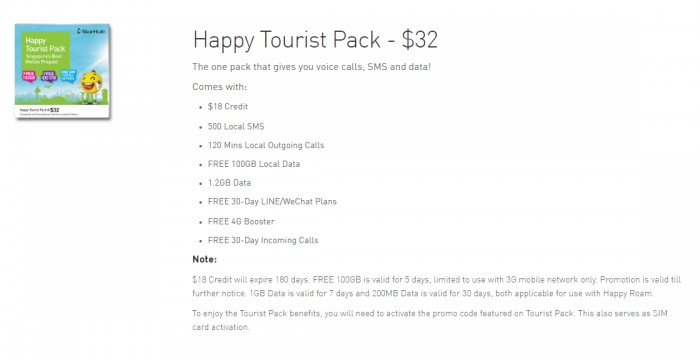The width and height of the screenshot is (700, 360).
Task: Select the $18 Credit list item
Action: point(228,107)
